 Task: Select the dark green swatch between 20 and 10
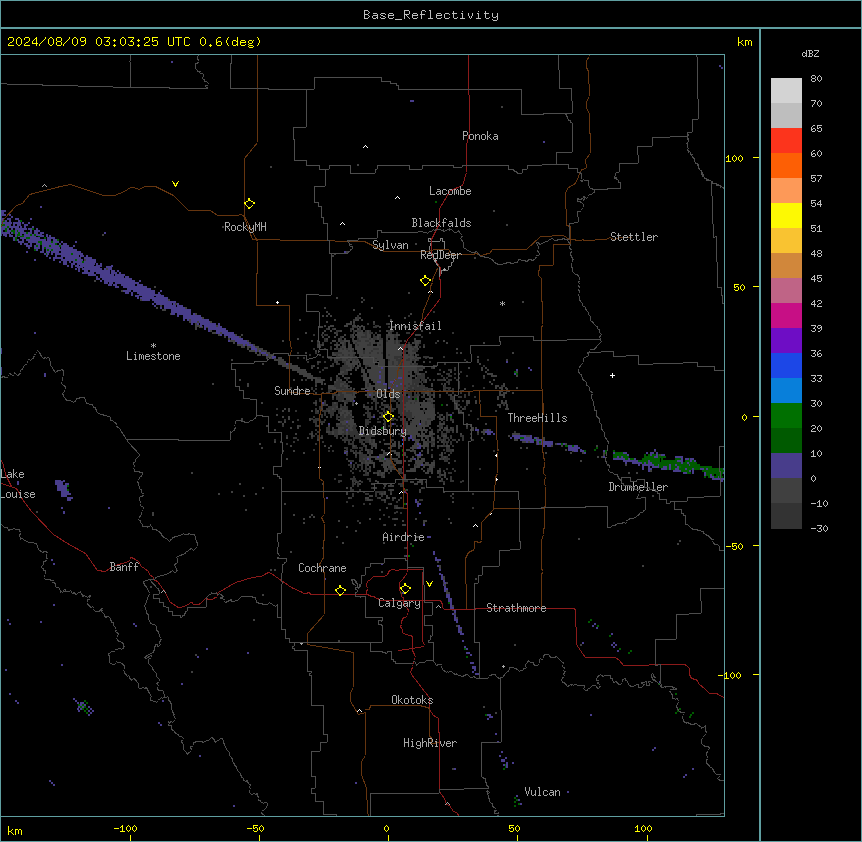tap(786, 440)
